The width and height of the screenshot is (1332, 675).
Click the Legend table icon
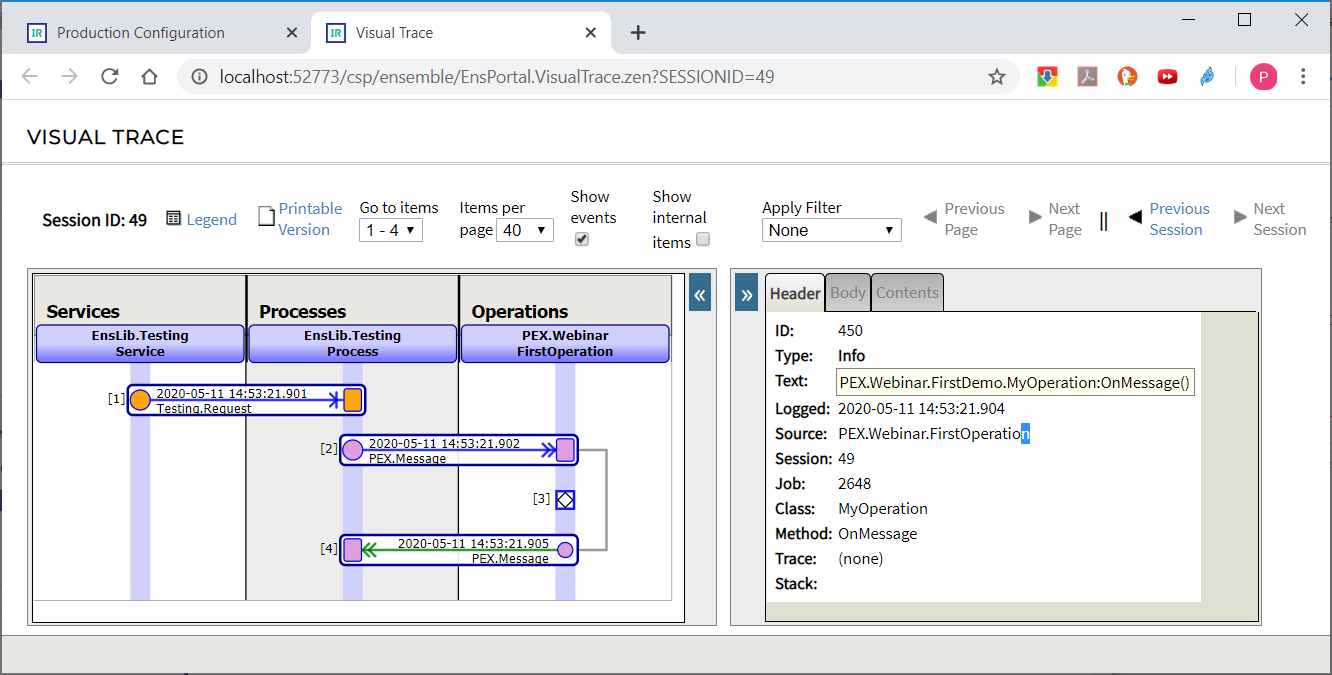pos(173,219)
